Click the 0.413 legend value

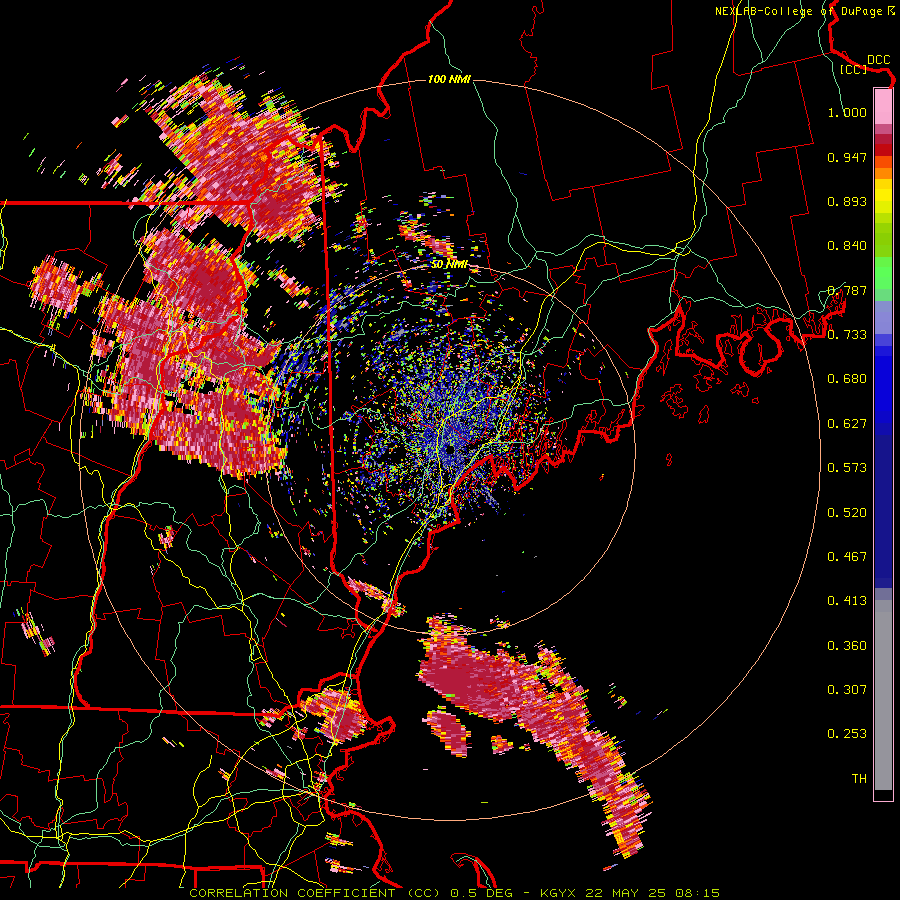click(847, 601)
